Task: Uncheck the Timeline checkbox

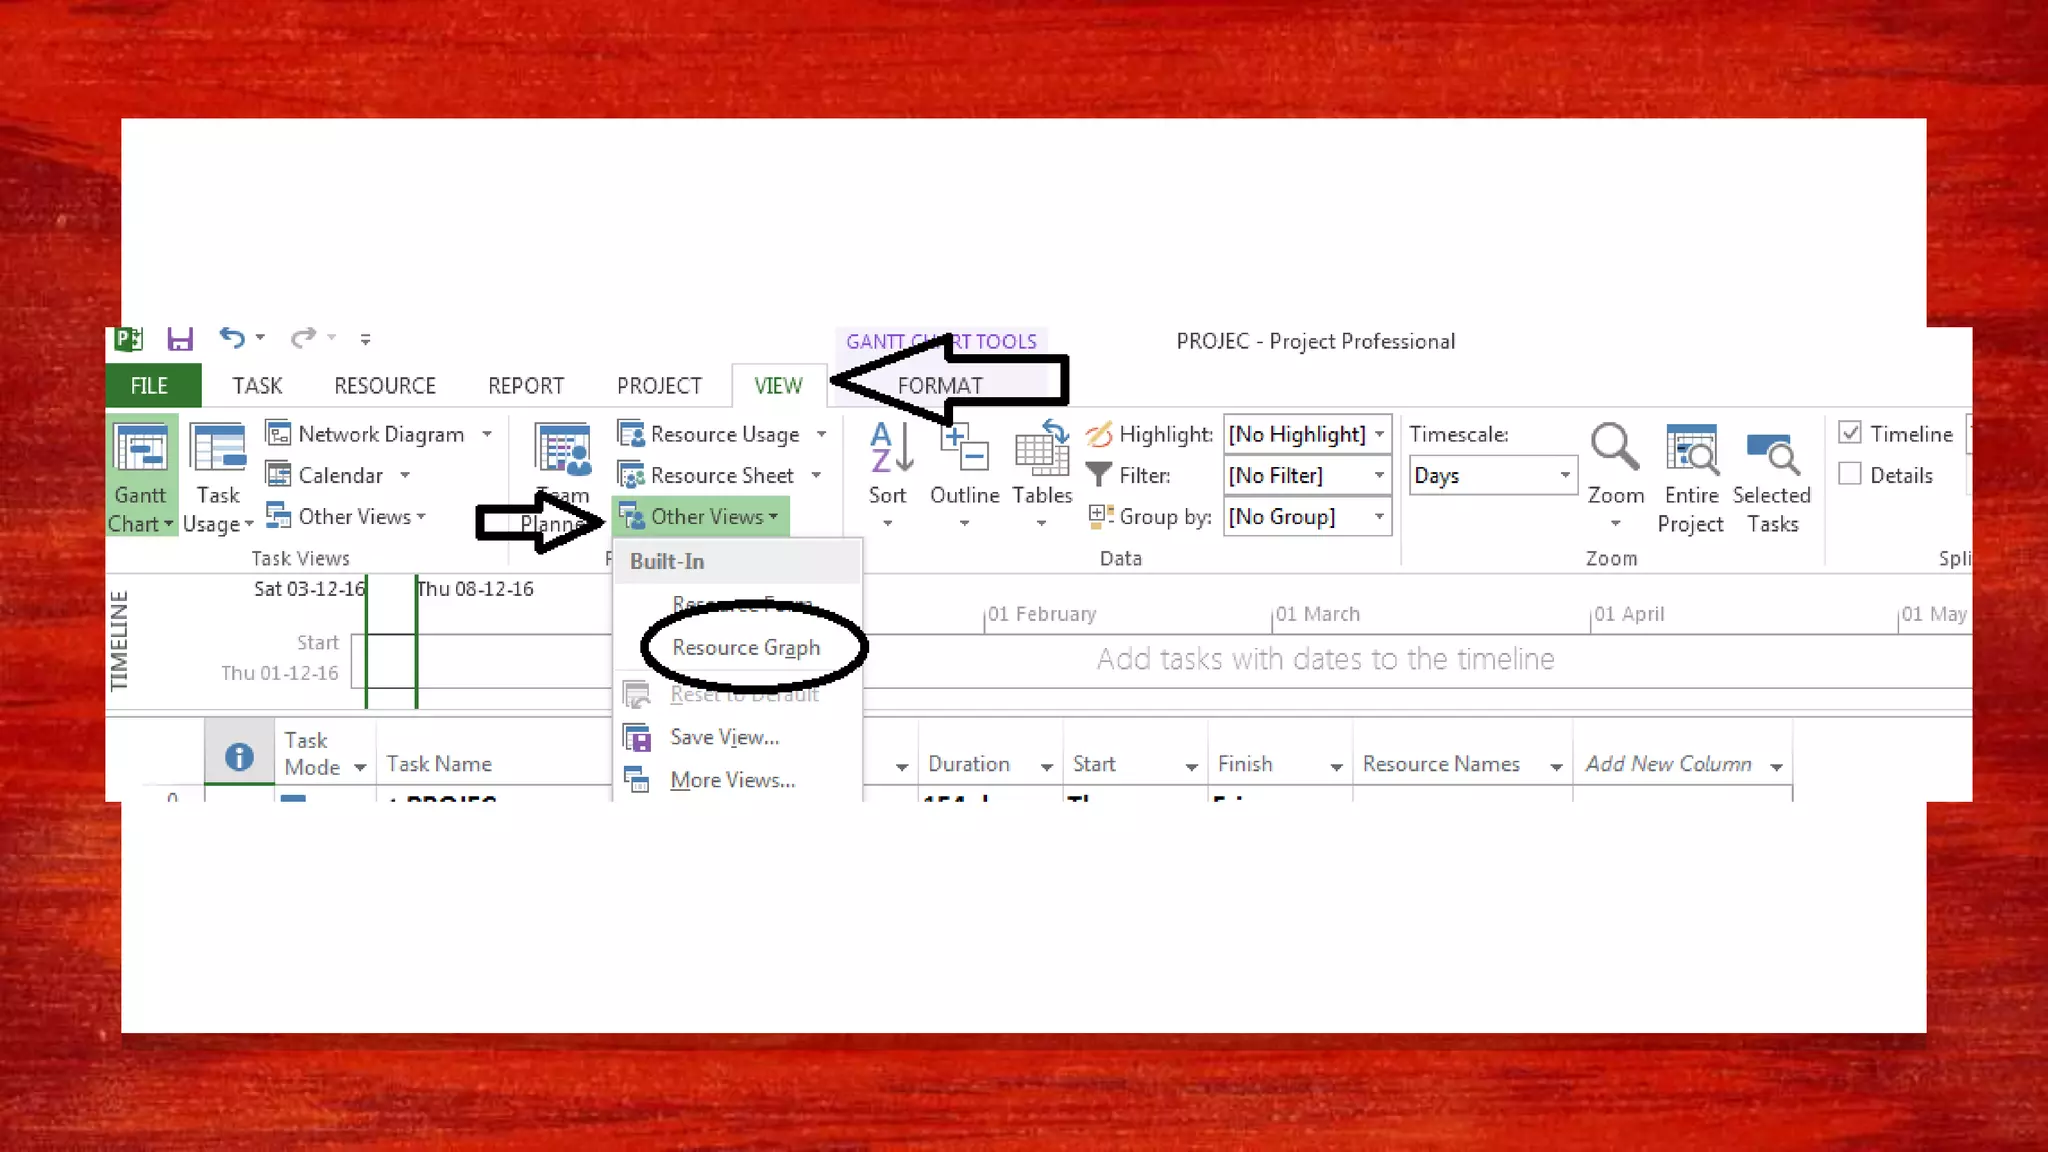Action: tap(1850, 433)
